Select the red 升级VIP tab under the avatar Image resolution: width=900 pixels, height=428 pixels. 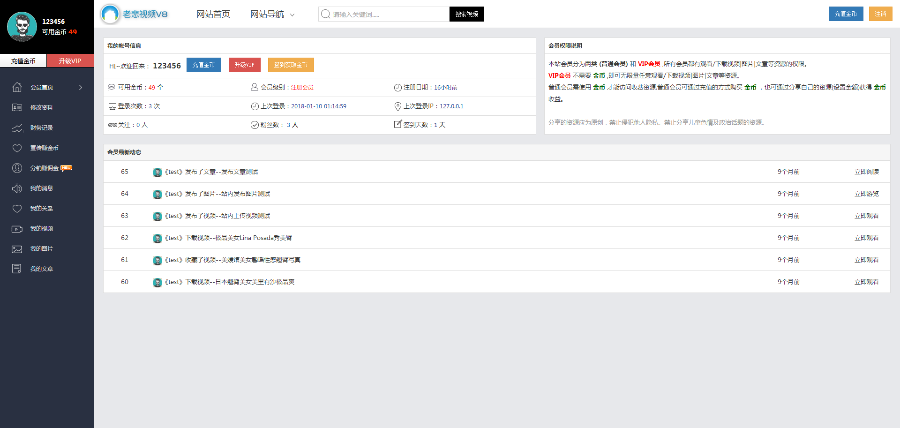(x=71, y=61)
